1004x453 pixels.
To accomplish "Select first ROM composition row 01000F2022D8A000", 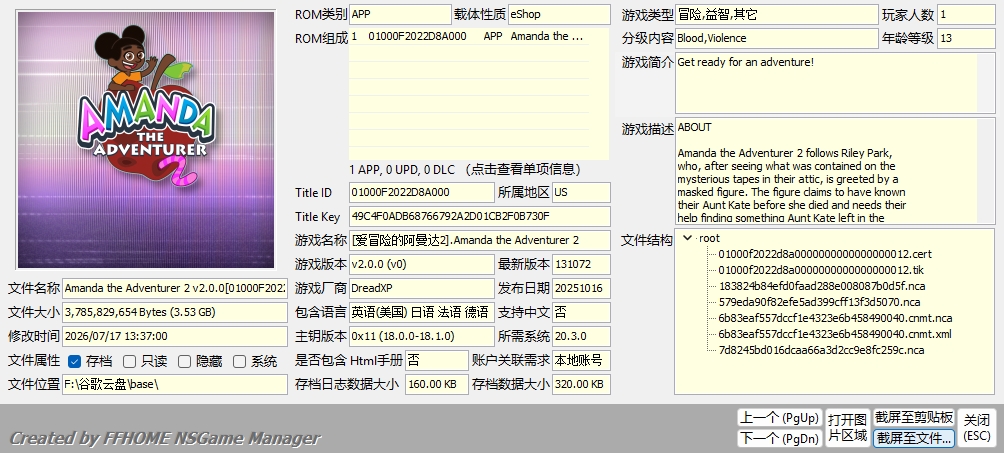I will pyautogui.click(x=469, y=37).
